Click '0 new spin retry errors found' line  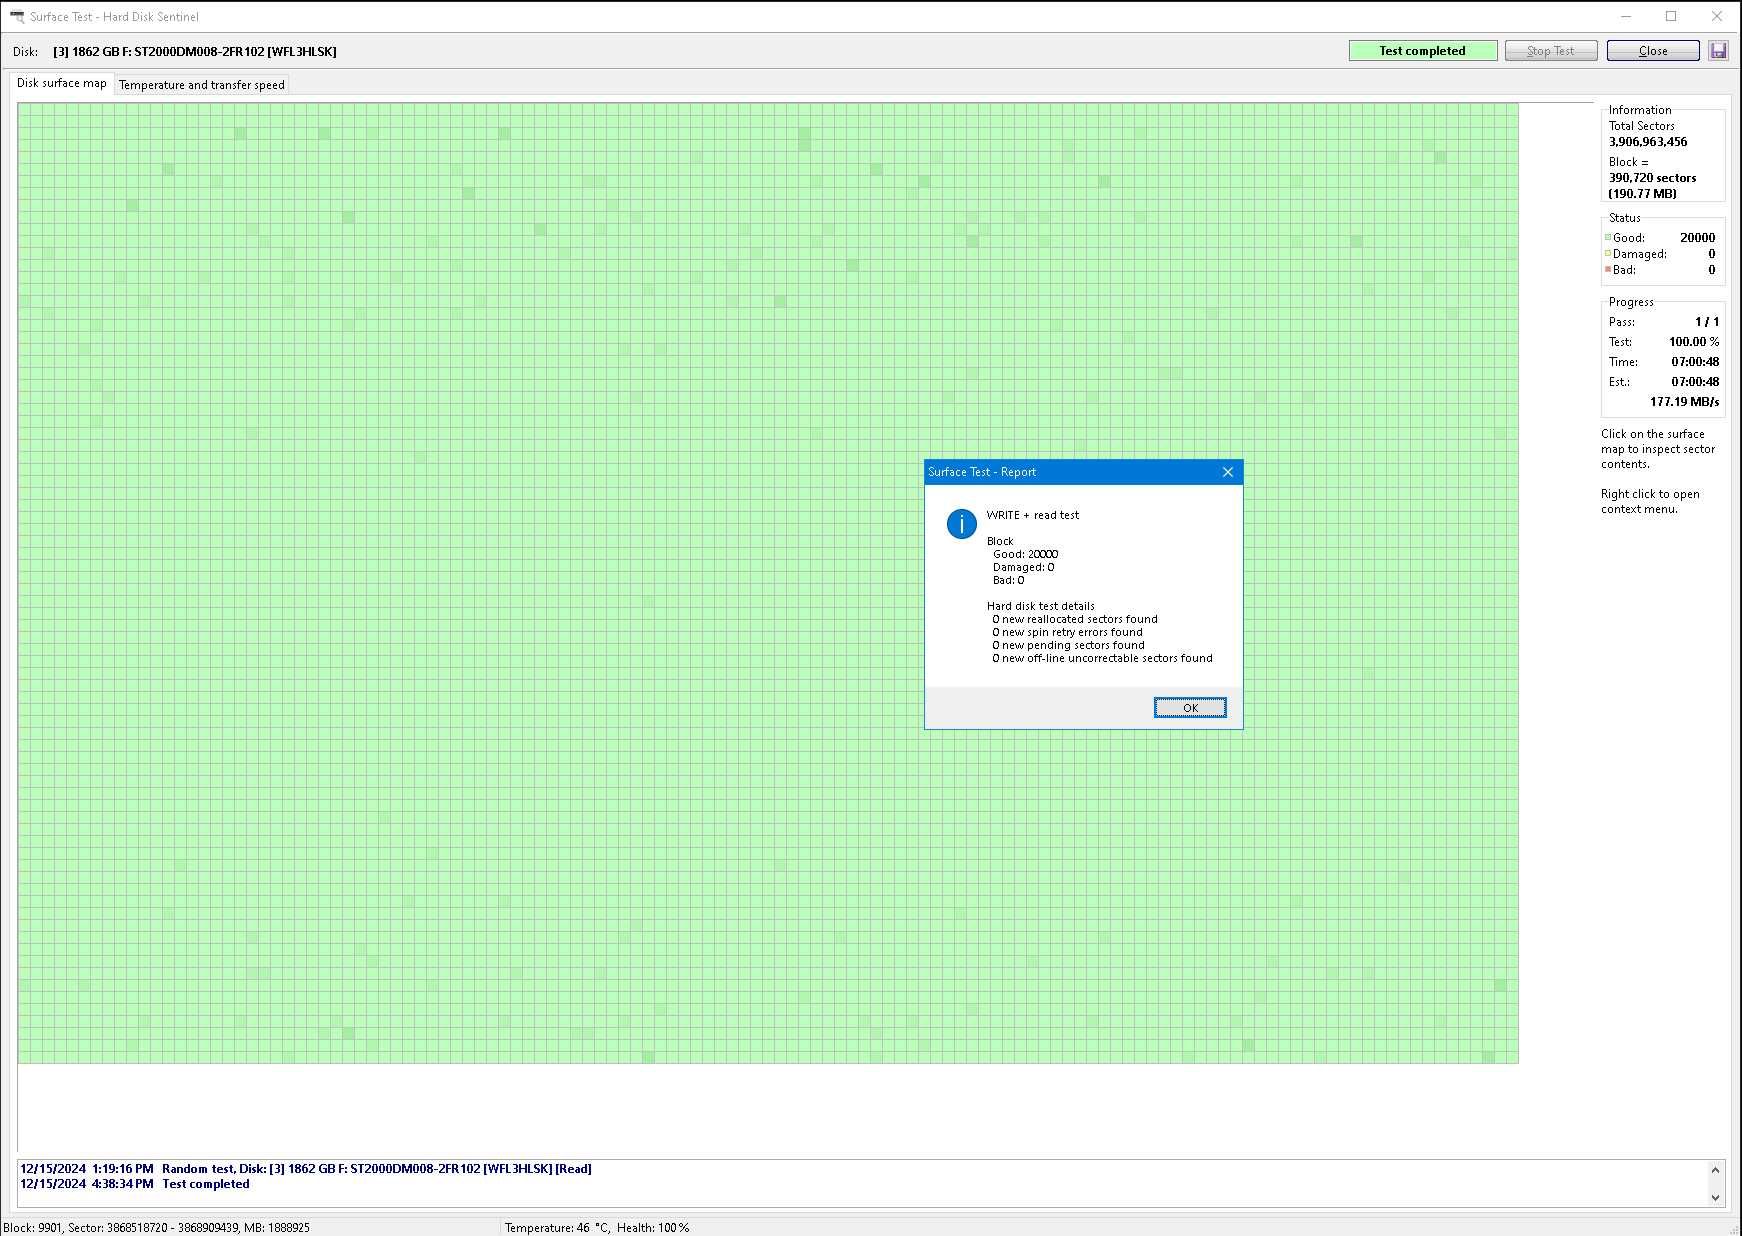point(1067,632)
